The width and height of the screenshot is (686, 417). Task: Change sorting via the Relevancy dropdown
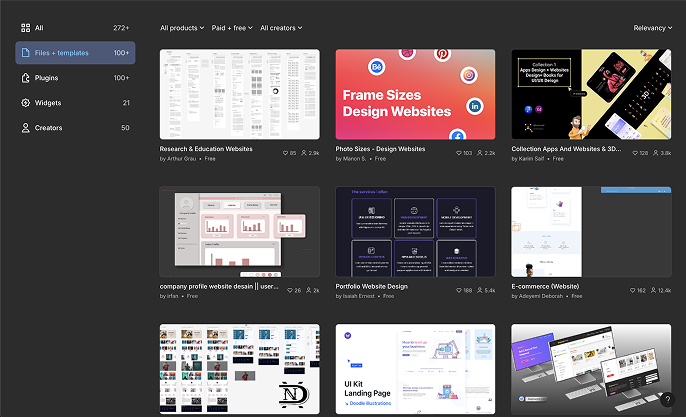pos(653,28)
